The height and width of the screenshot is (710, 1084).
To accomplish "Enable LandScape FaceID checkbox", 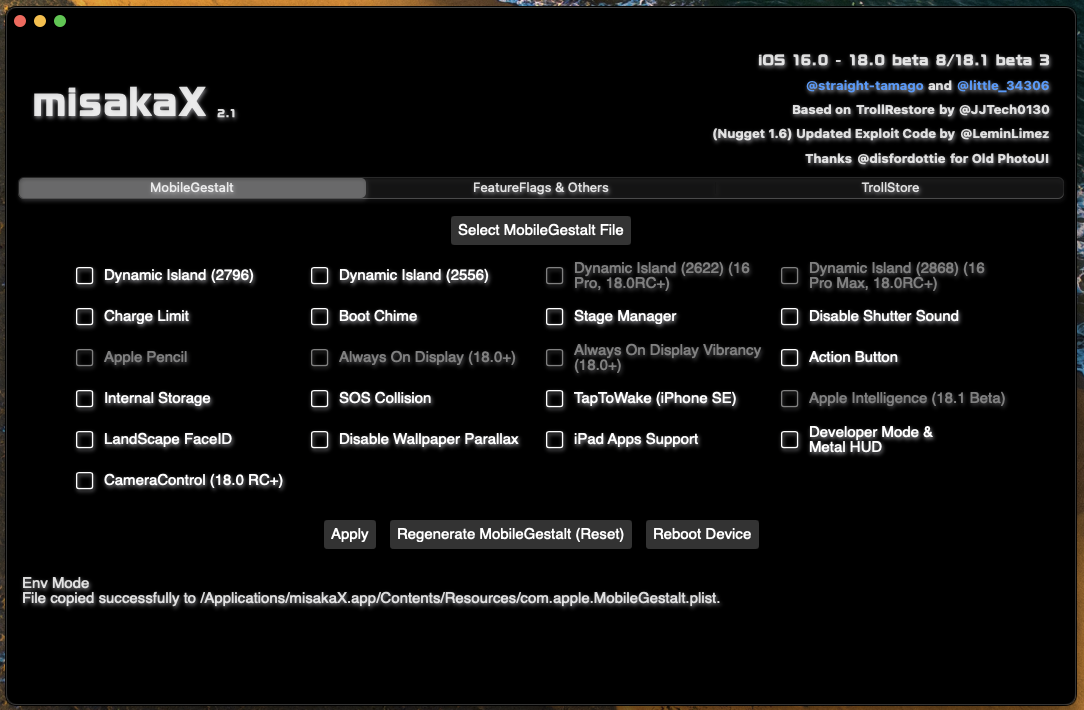I will coord(84,440).
